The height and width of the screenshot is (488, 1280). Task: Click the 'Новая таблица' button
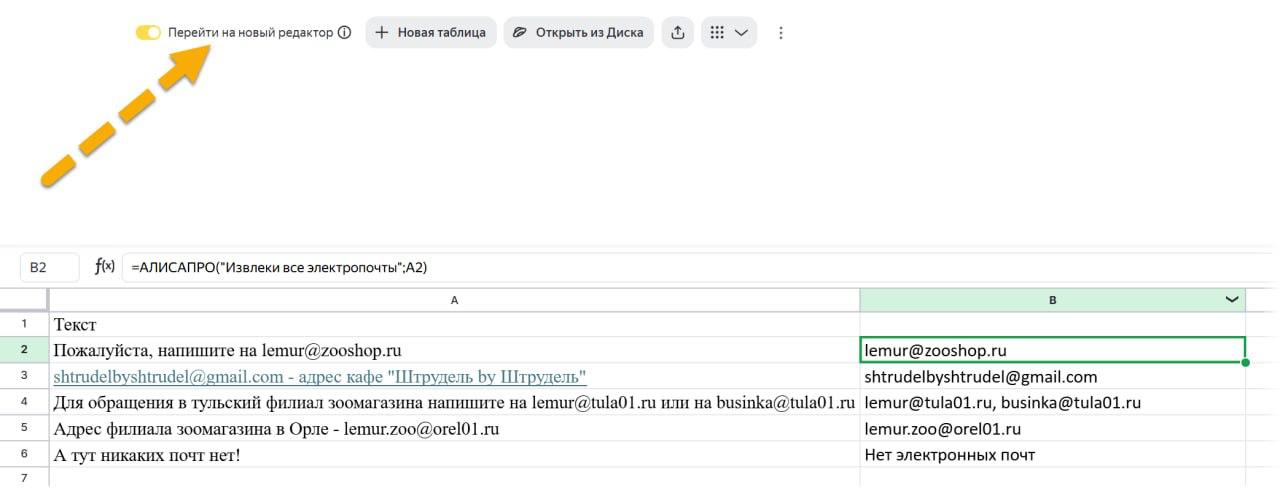point(431,32)
